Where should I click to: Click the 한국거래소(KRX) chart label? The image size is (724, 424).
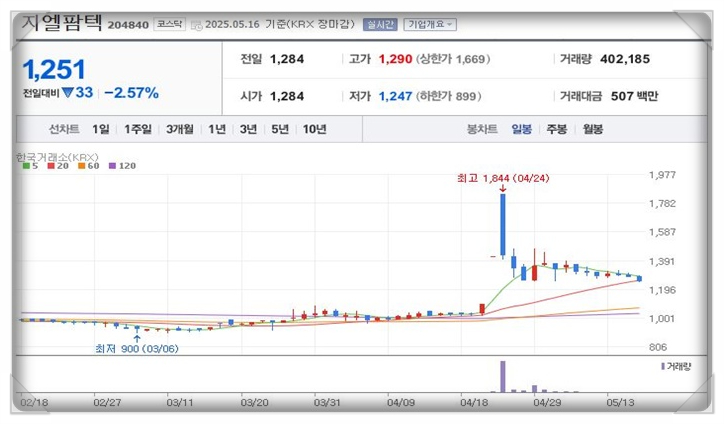click(57, 157)
